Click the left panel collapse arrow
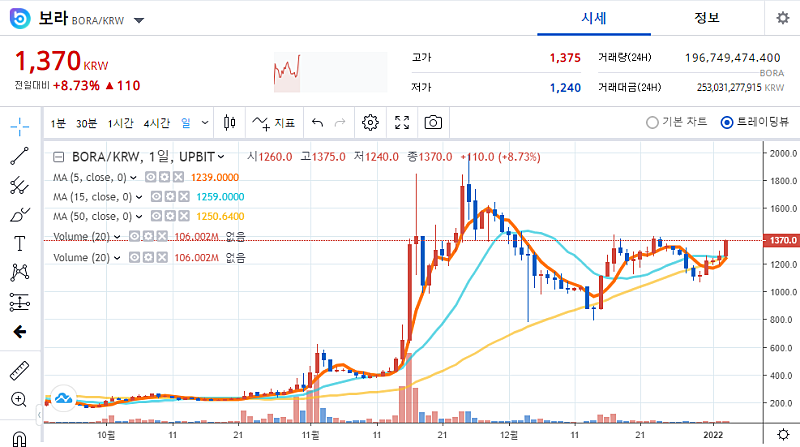This screenshot has width=800, height=447. (39, 415)
